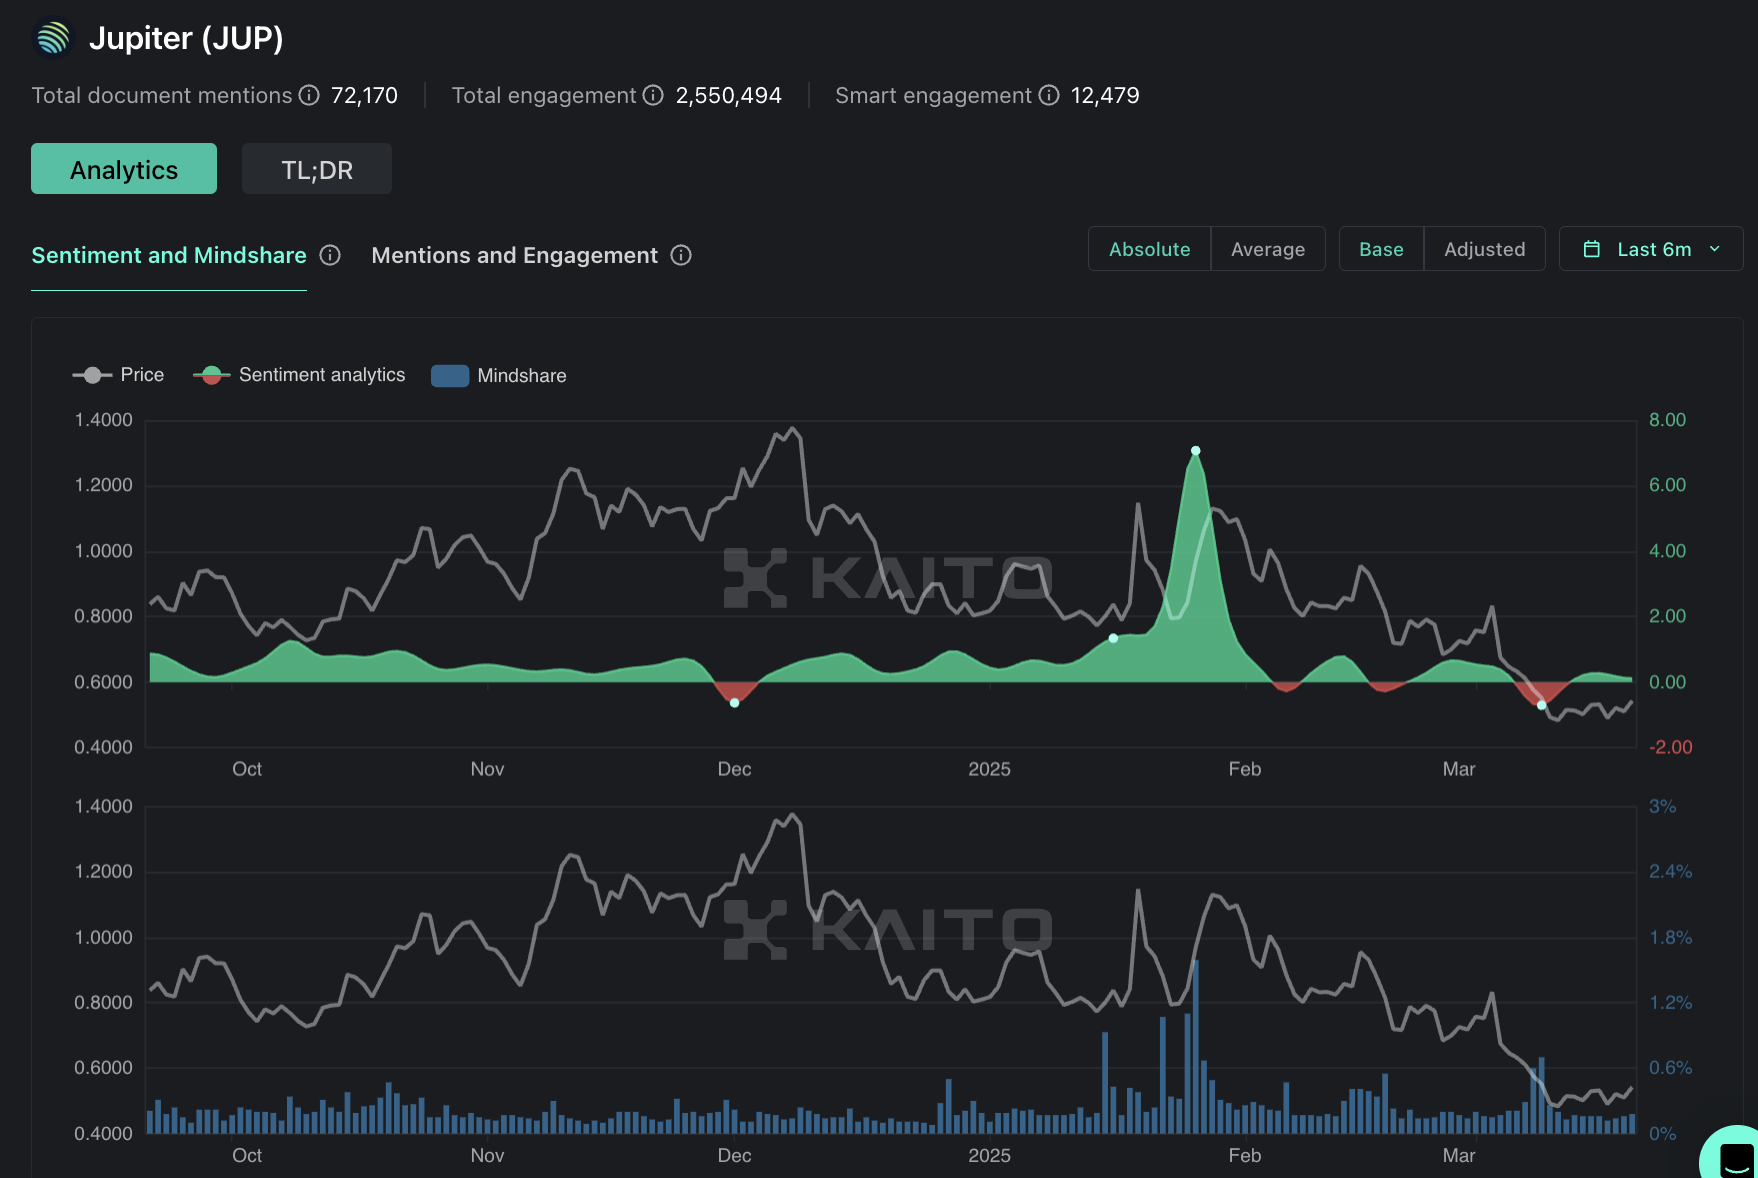Click the 2025 label on the mindshare chart
Viewport: 1758px width, 1178px height.
(989, 1155)
